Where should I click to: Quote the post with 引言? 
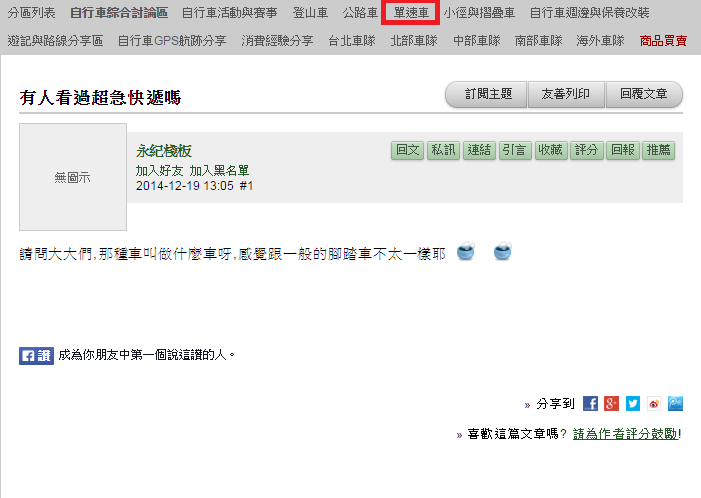[x=515, y=150]
